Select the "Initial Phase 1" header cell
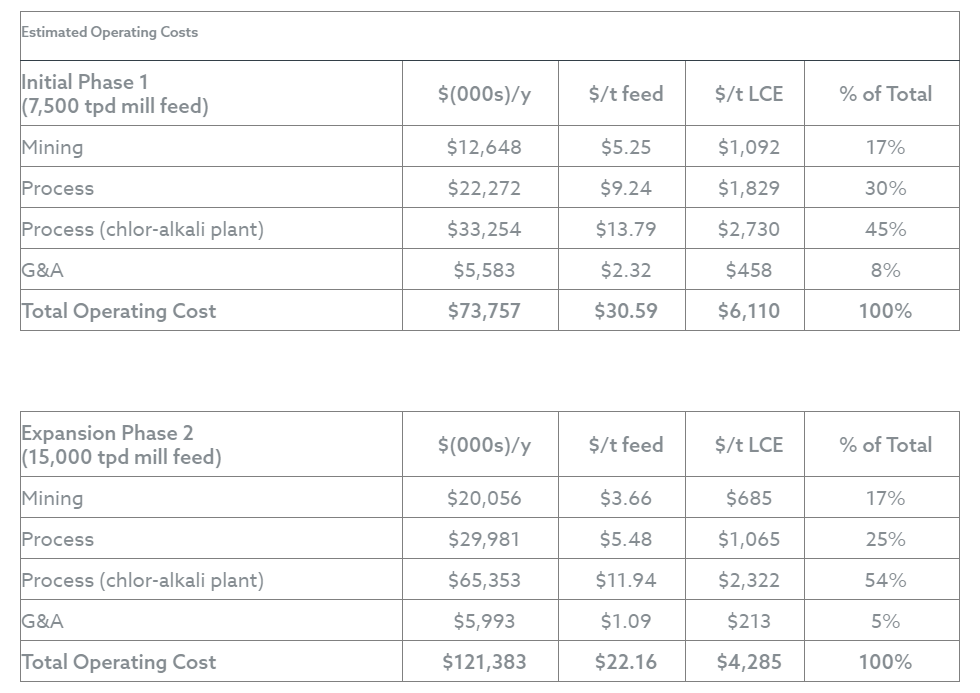 [115, 94]
